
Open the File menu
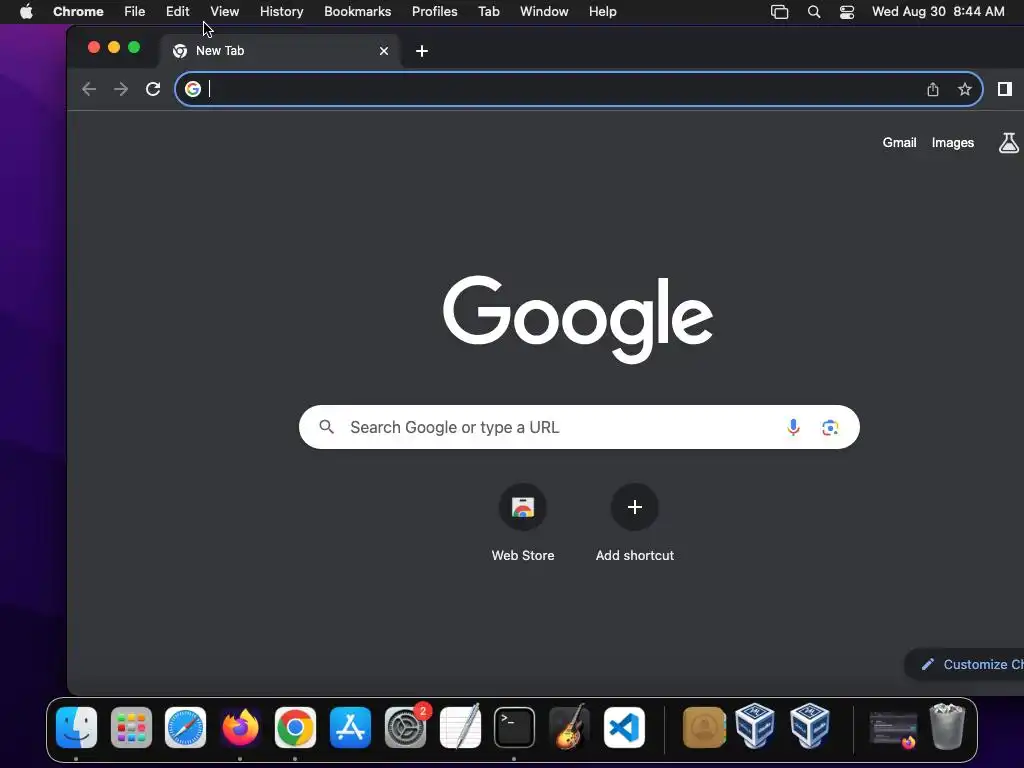point(135,12)
